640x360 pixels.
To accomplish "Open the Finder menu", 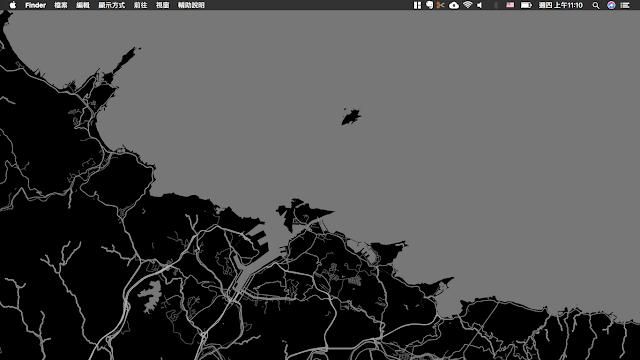I will point(36,5).
